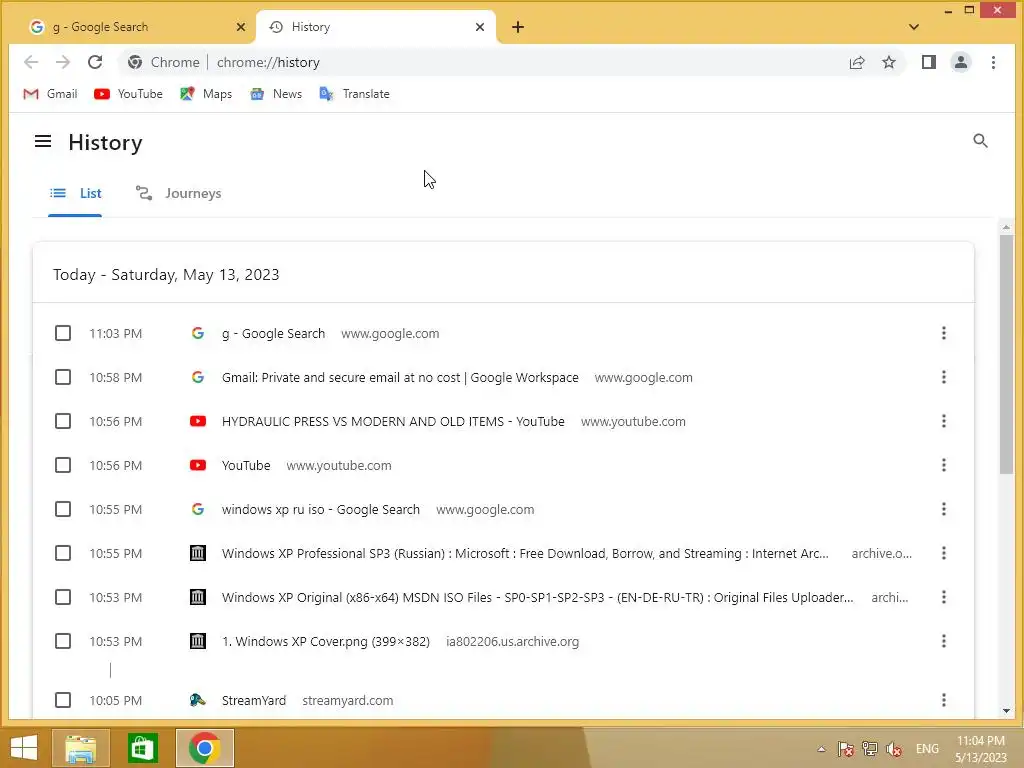Close the History tab
The height and width of the screenshot is (768, 1024).
click(480, 27)
